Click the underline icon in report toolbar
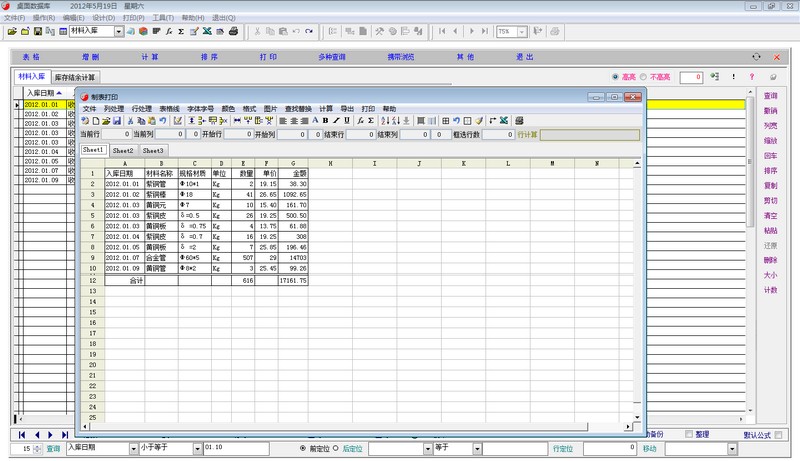Image resolution: width=800 pixels, height=461 pixels. (x=347, y=121)
